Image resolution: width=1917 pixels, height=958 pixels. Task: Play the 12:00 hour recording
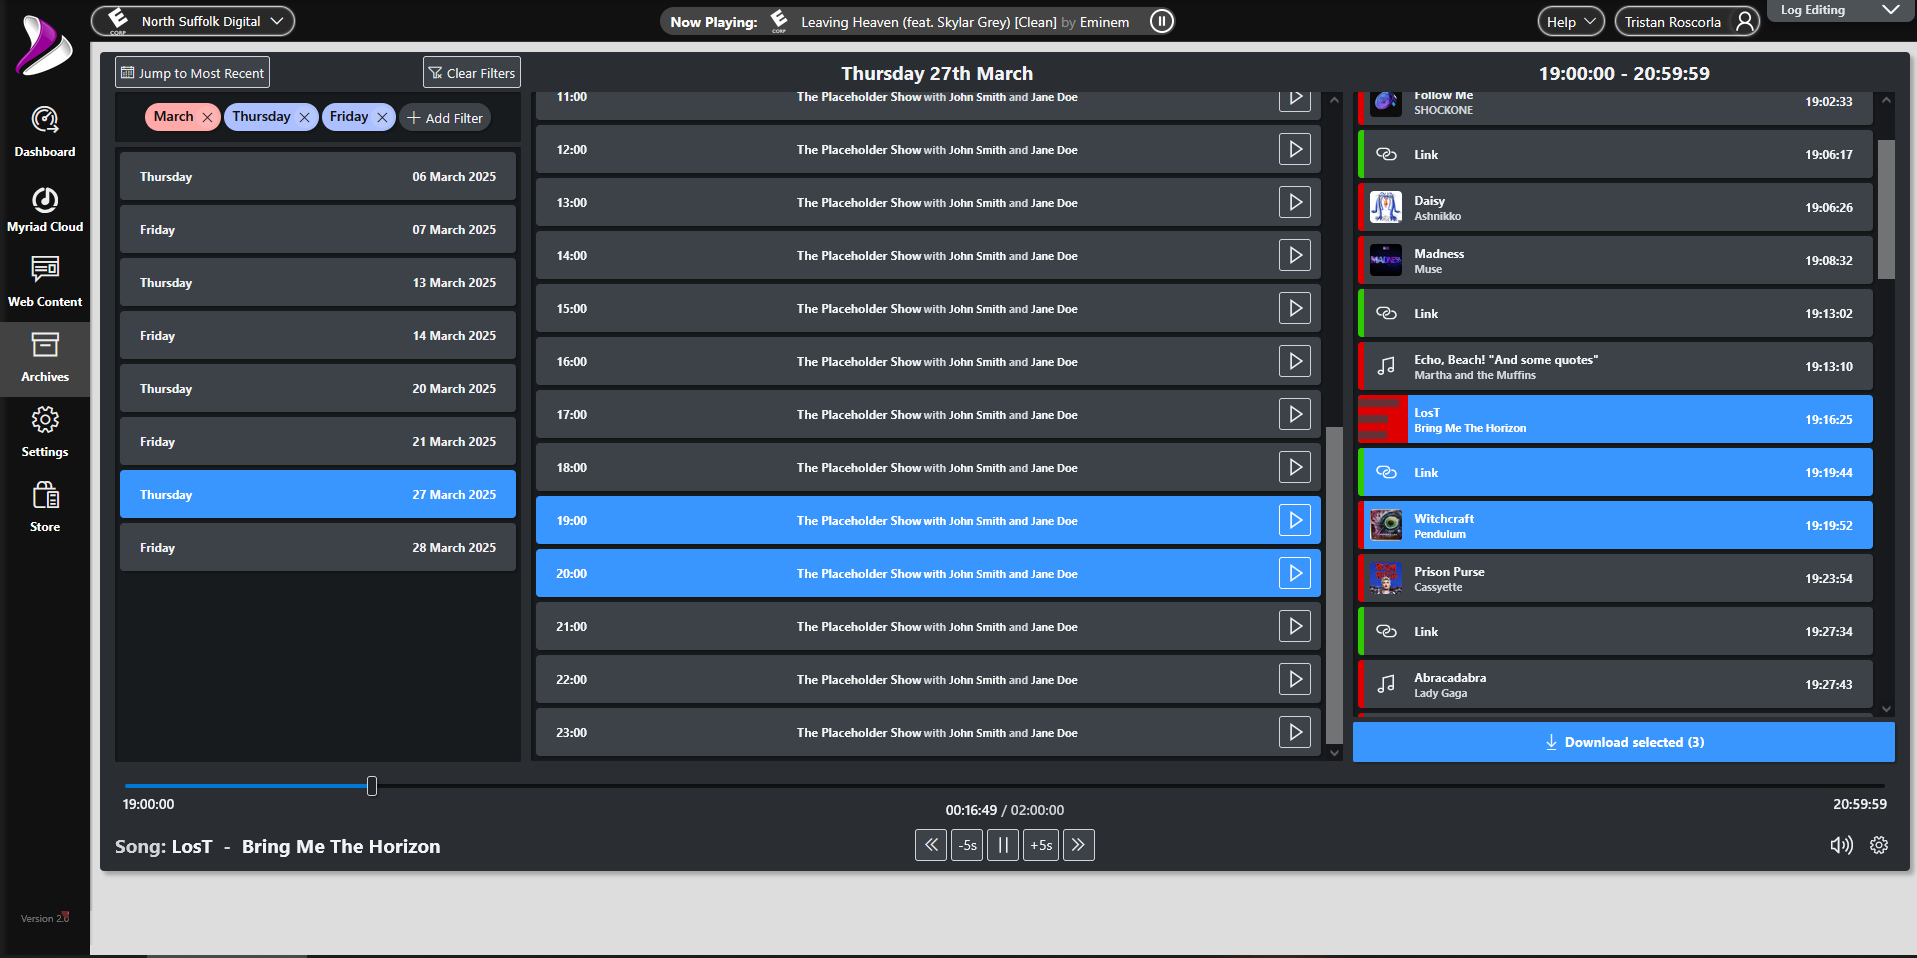(1295, 149)
